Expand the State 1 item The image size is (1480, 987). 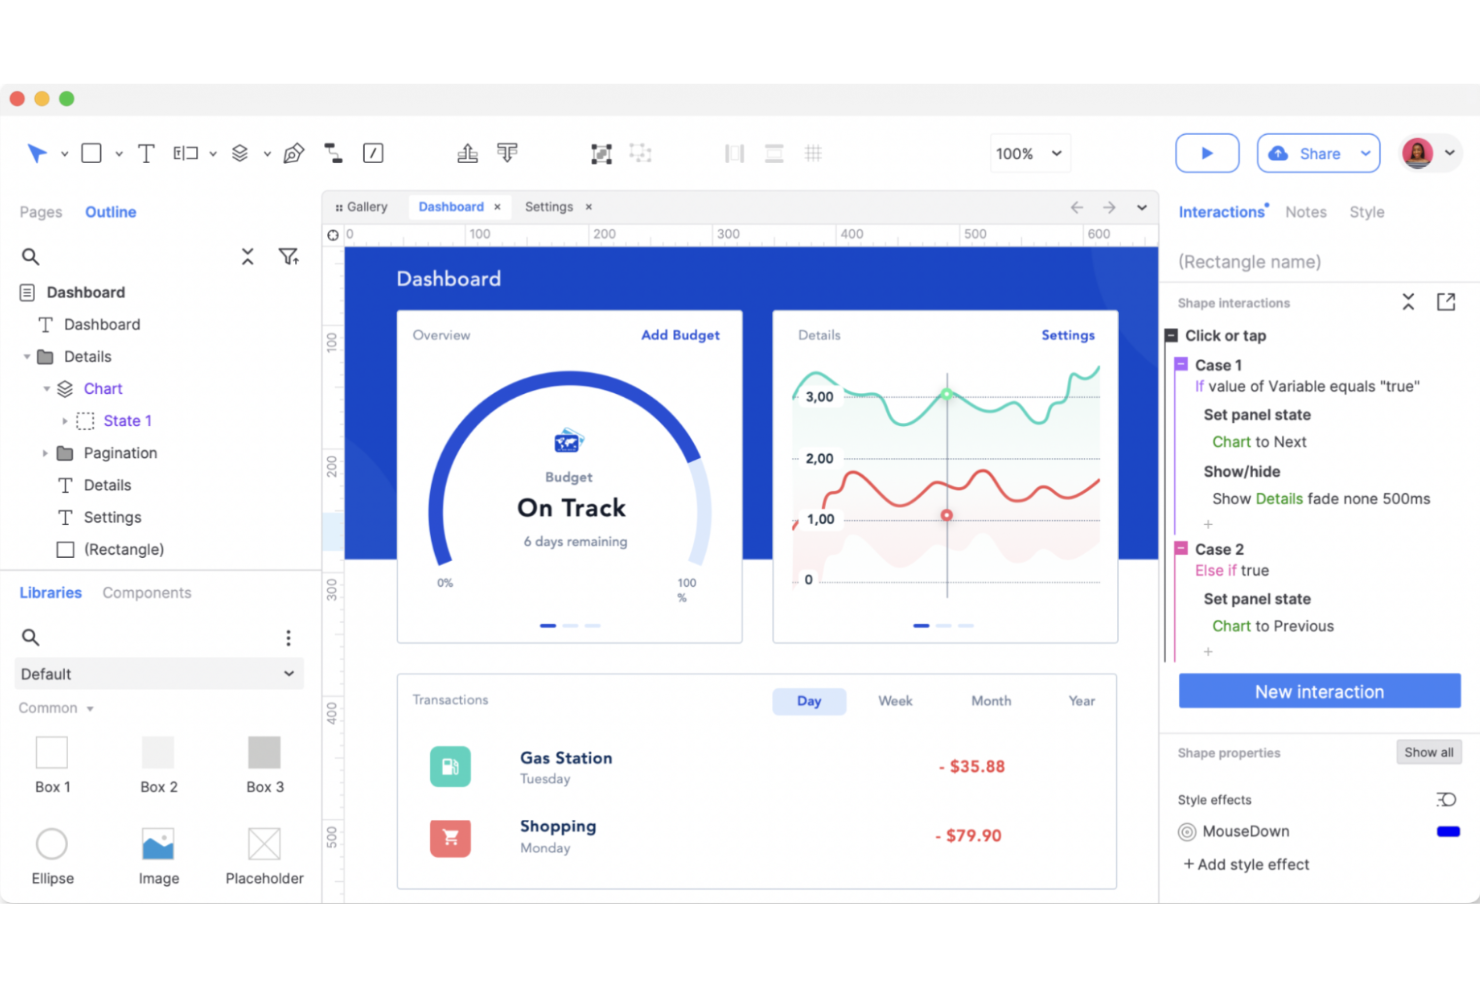[65, 421]
